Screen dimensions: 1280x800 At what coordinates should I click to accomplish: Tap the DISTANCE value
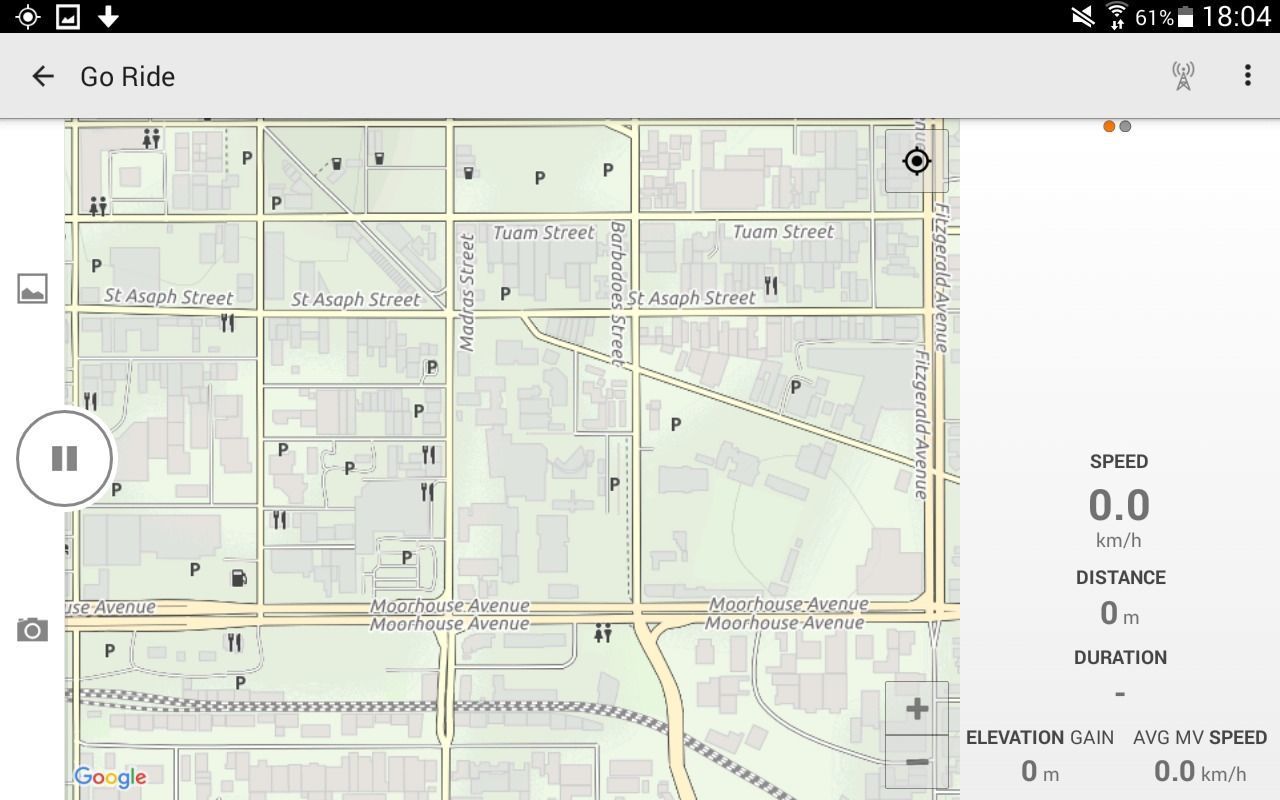[x=1119, y=612]
